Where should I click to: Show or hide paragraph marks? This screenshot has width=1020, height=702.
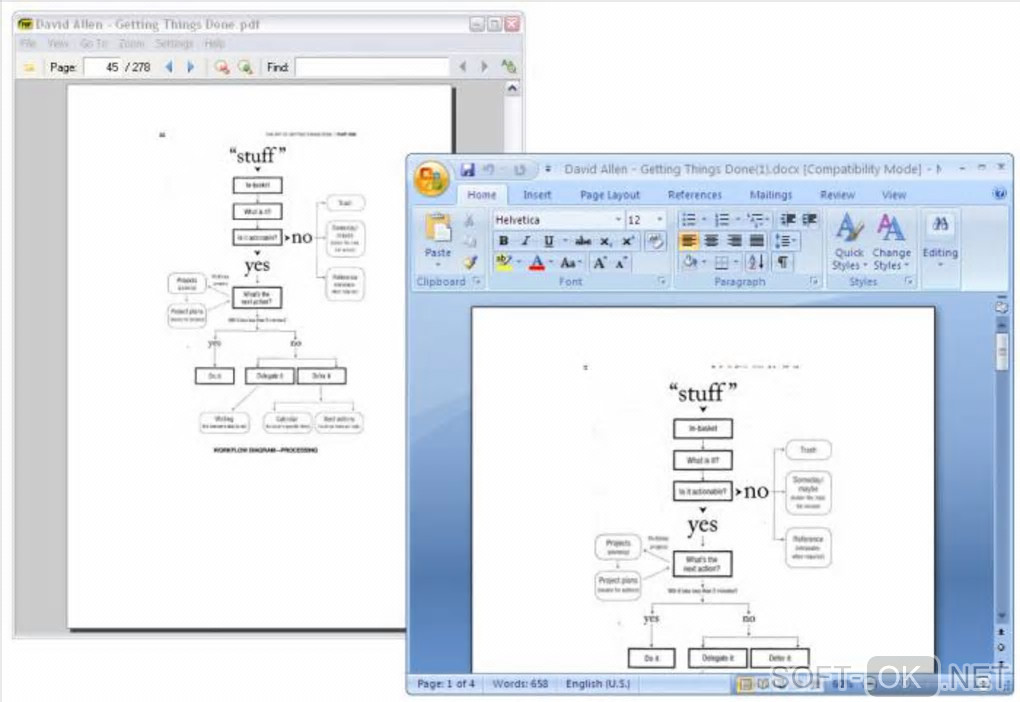[x=783, y=262]
